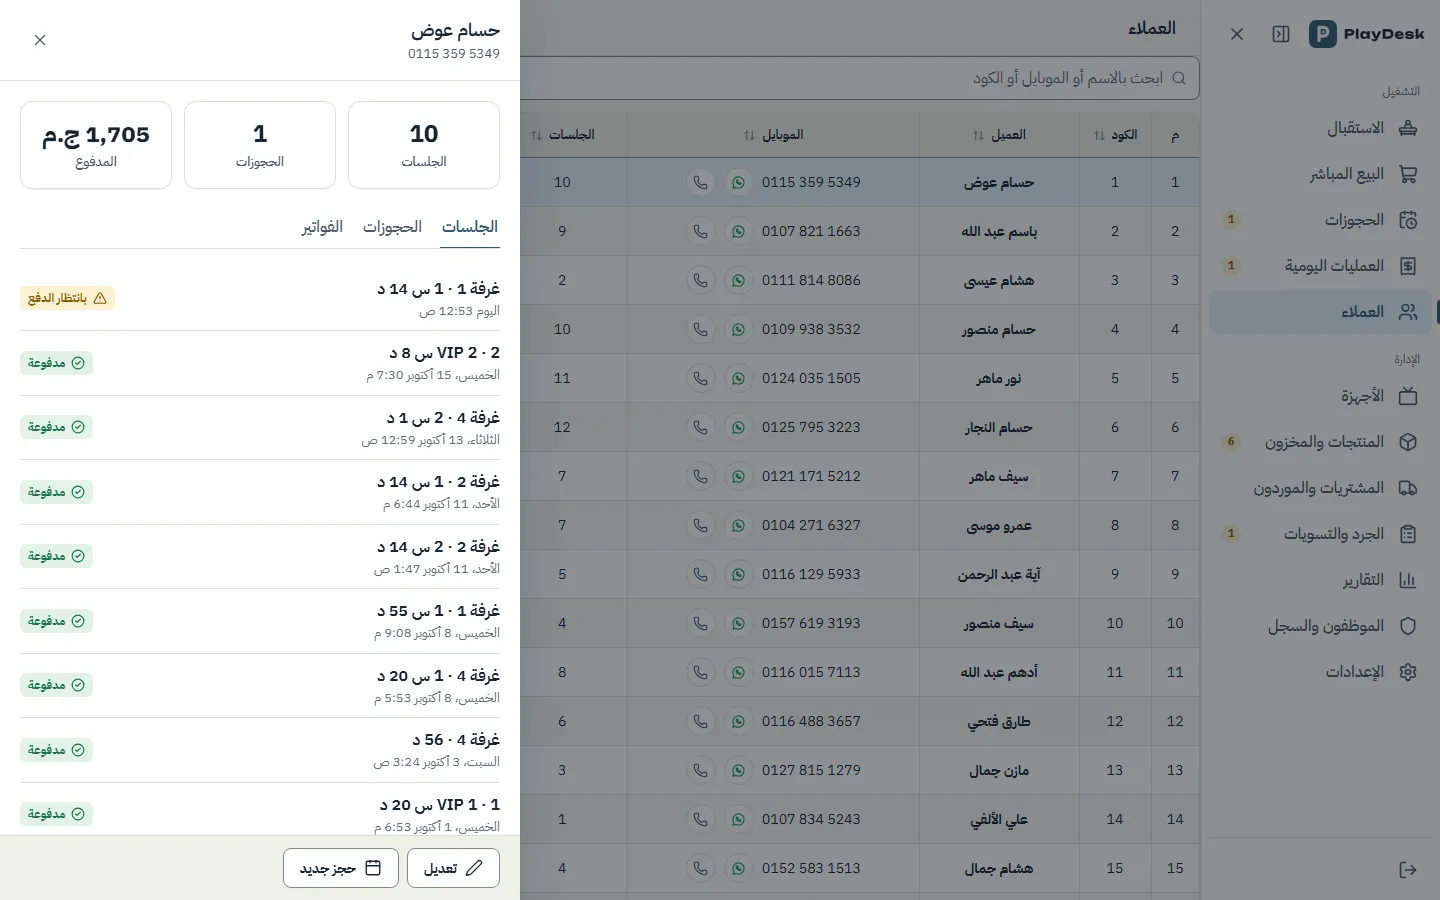This screenshot has width=1440, height=900.
Task: Click the حجز جديد button
Action: (341, 868)
